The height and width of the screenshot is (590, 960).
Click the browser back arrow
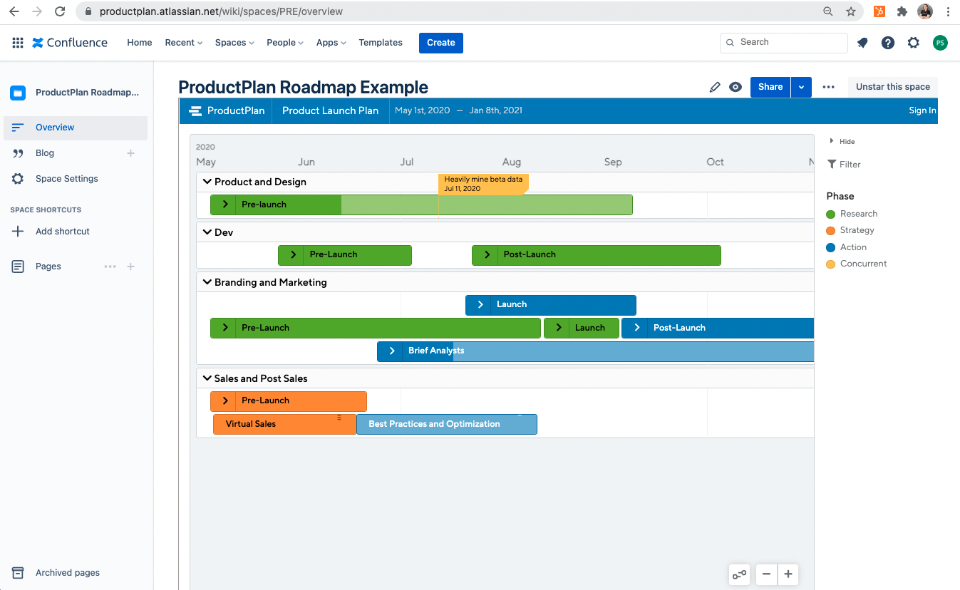13,11
